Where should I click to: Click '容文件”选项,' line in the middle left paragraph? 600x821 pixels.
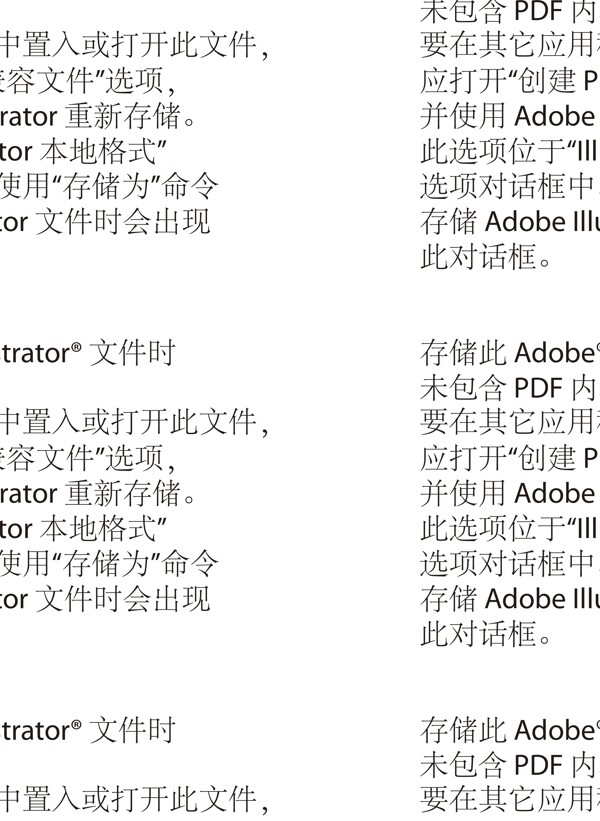tap(87, 458)
